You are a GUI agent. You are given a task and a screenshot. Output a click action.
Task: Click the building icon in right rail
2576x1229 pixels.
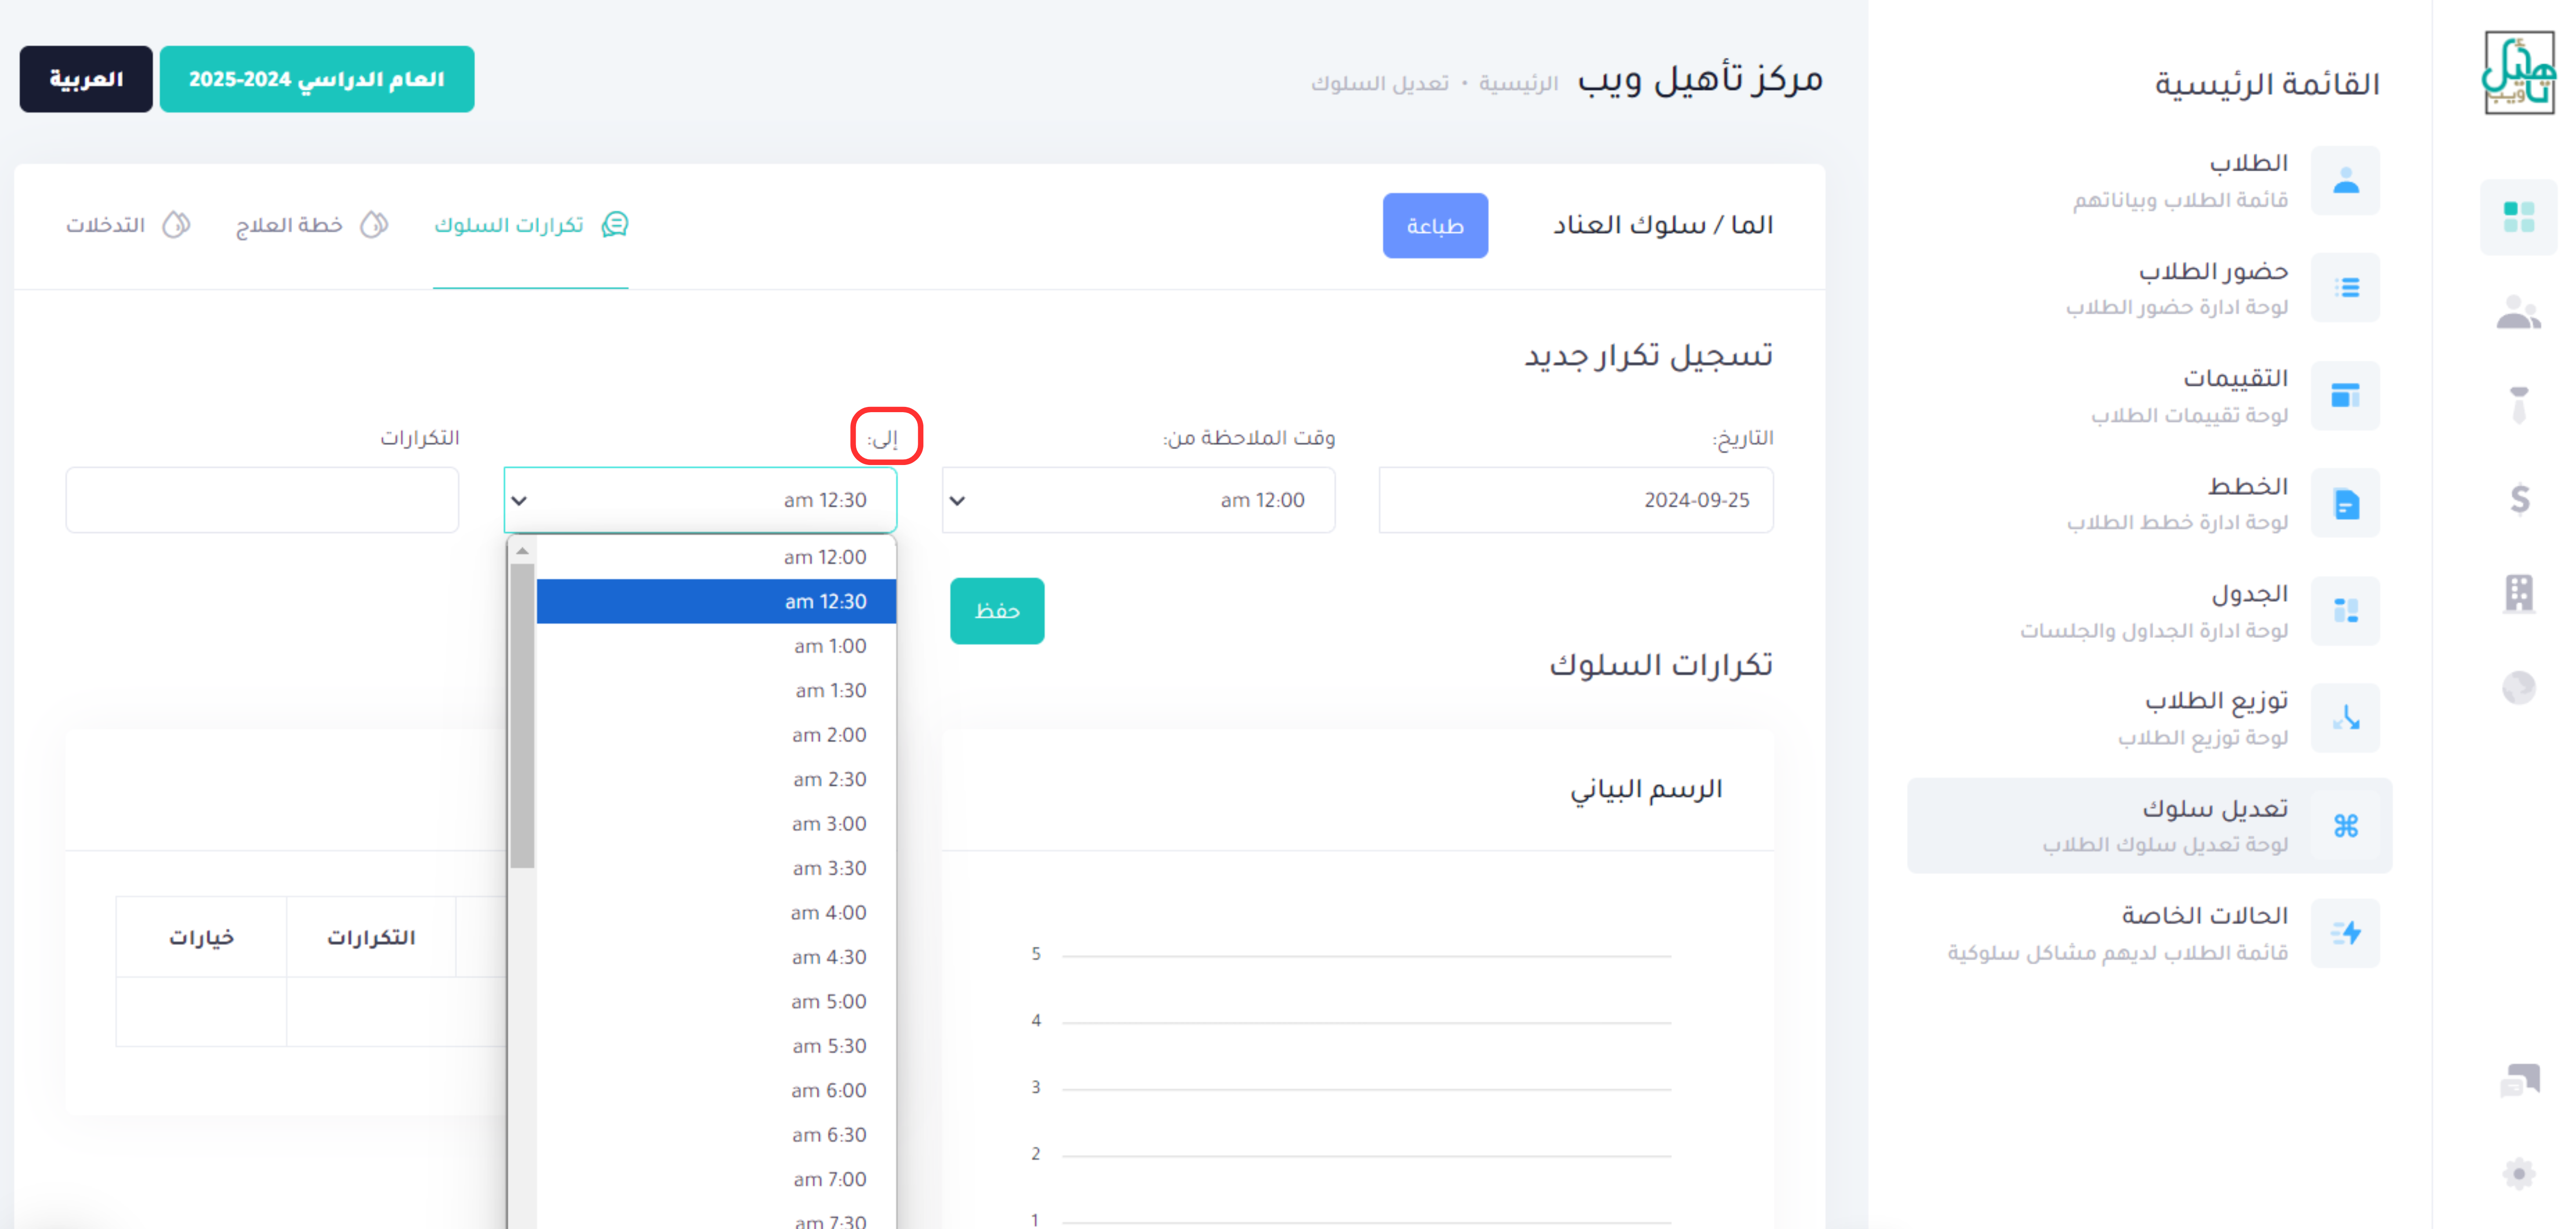click(2519, 593)
